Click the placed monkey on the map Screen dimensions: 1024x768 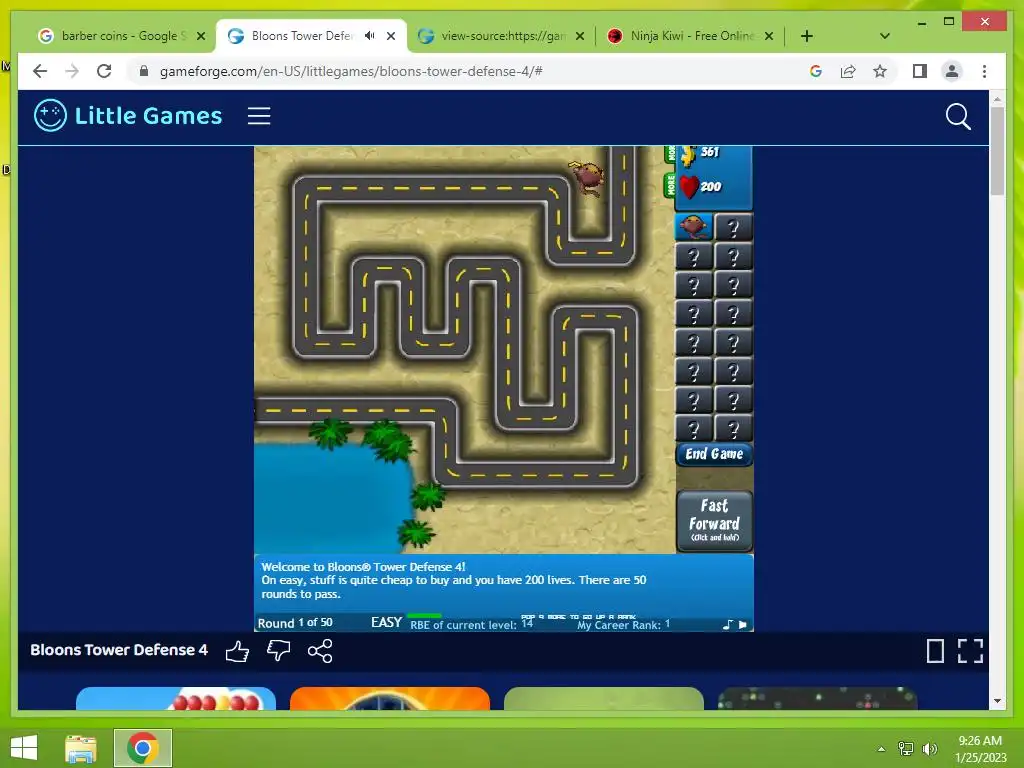587,178
